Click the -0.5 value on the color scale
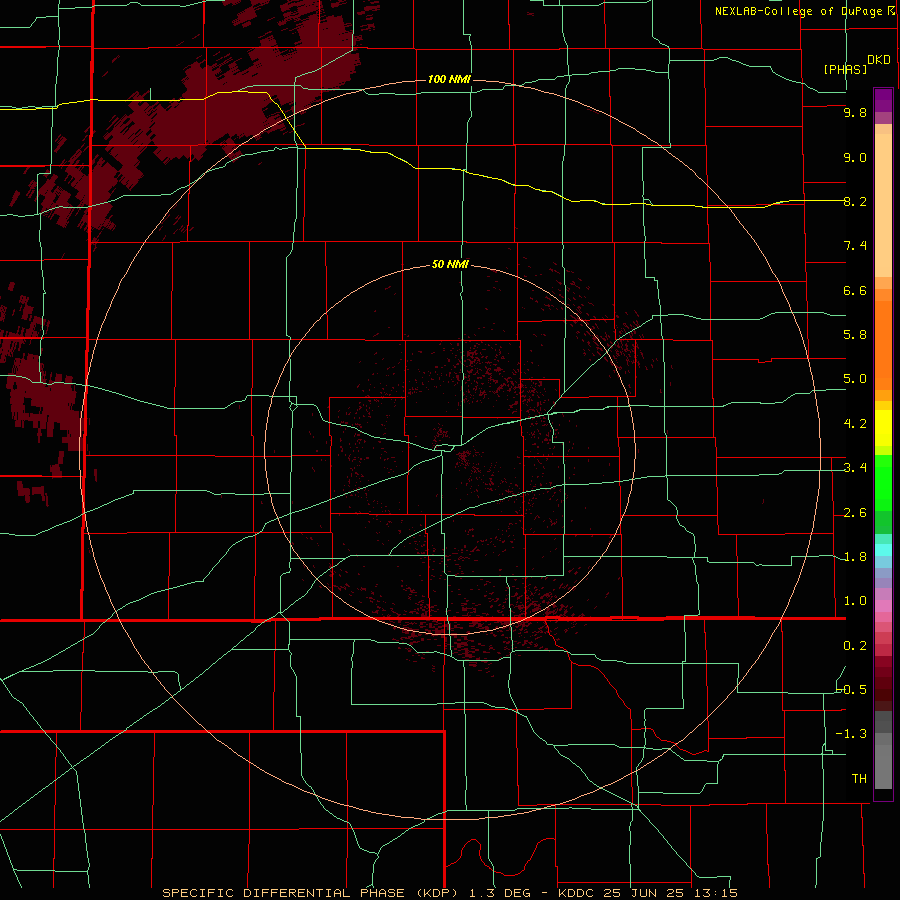900x900 pixels. click(x=852, y=690)
